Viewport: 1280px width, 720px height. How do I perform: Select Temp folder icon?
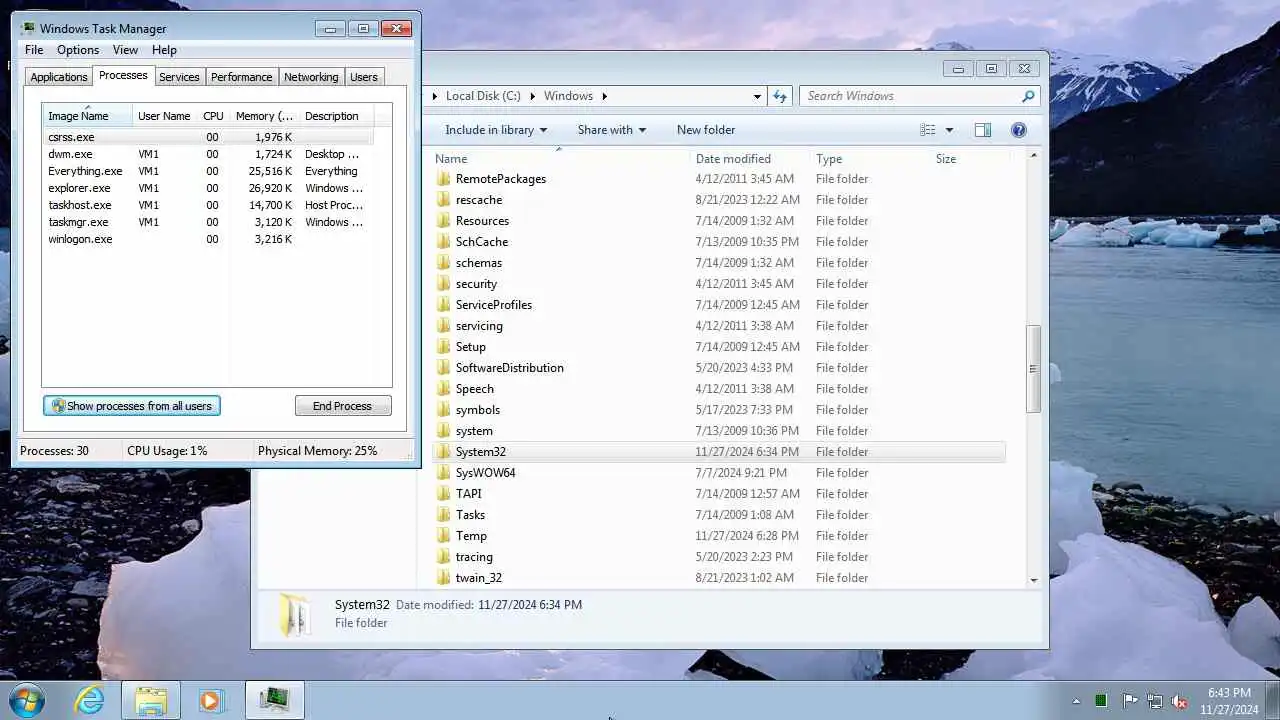[x=444, y=536]
